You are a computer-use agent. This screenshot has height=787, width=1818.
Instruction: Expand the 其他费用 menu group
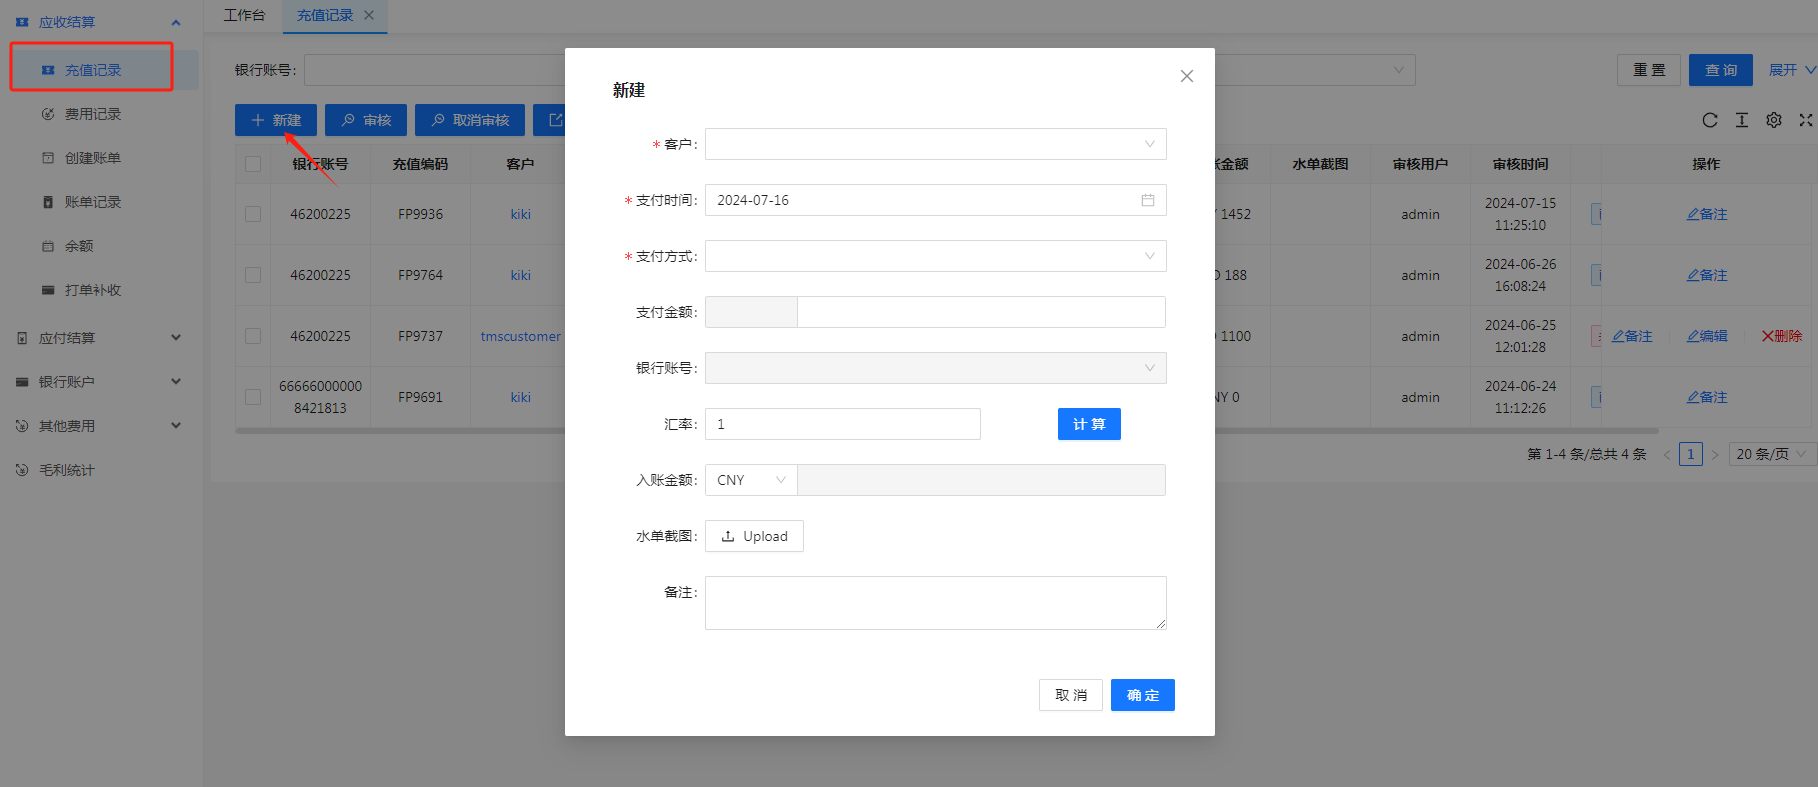point(100,426)
